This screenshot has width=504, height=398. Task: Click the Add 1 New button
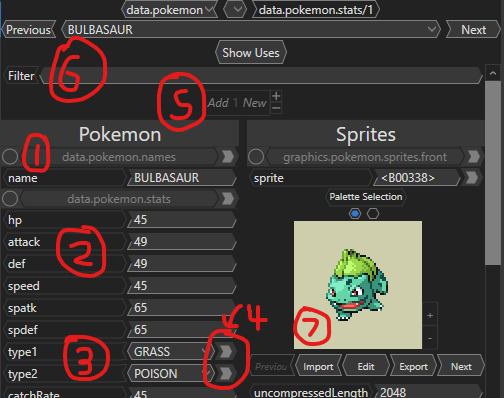pyautogui.click(x=237, y=103)
